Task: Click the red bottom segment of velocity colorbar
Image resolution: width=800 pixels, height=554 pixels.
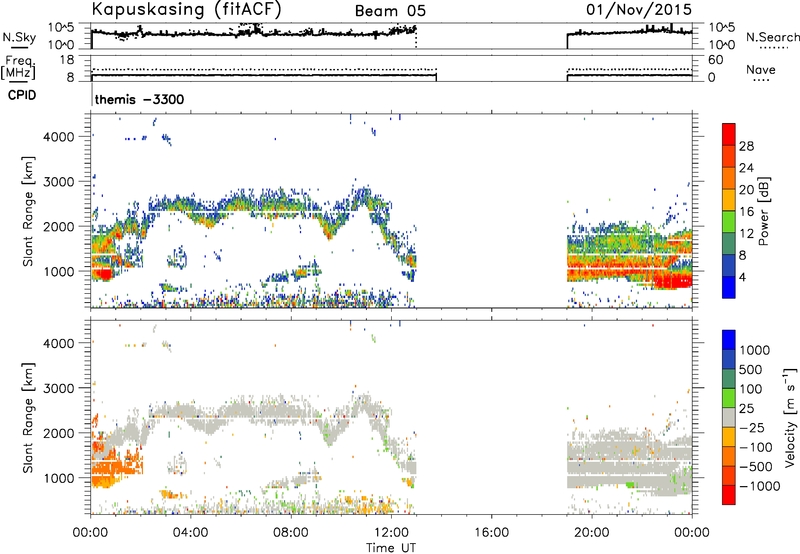Action: click(729, 495)
